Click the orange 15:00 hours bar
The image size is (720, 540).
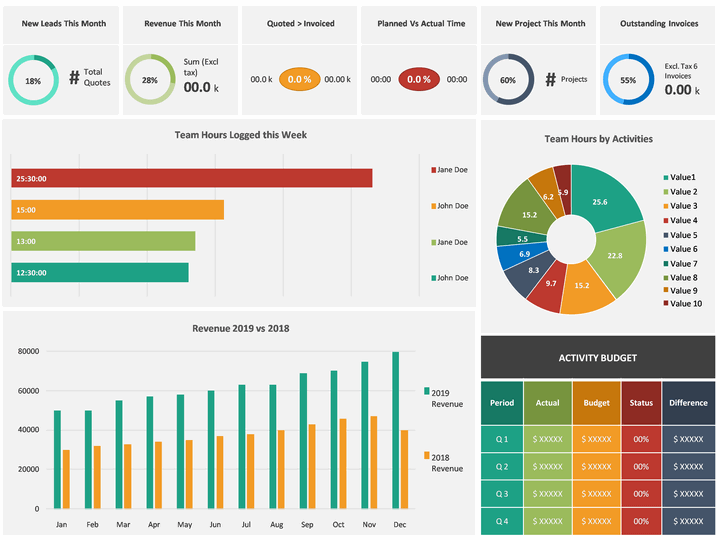[118, 210]
